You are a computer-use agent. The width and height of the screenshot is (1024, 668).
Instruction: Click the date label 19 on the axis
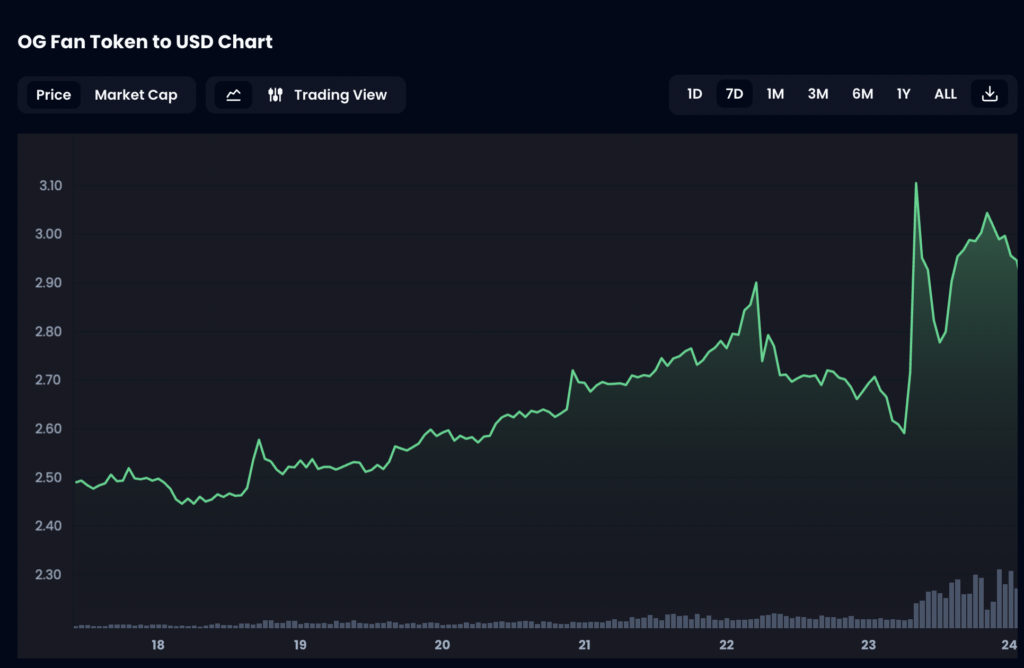[x=300, y=645]
